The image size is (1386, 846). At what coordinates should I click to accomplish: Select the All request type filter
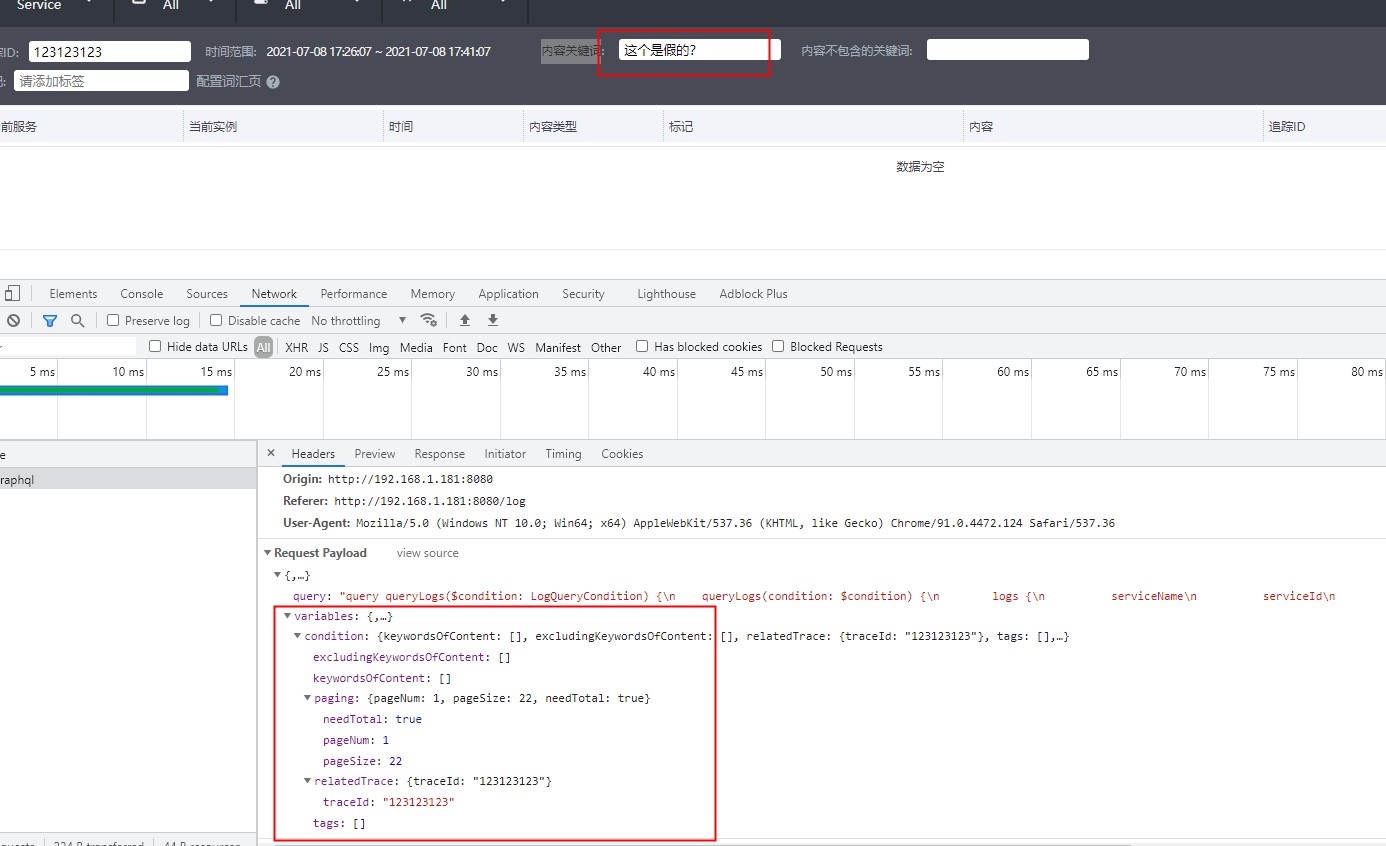263,347
